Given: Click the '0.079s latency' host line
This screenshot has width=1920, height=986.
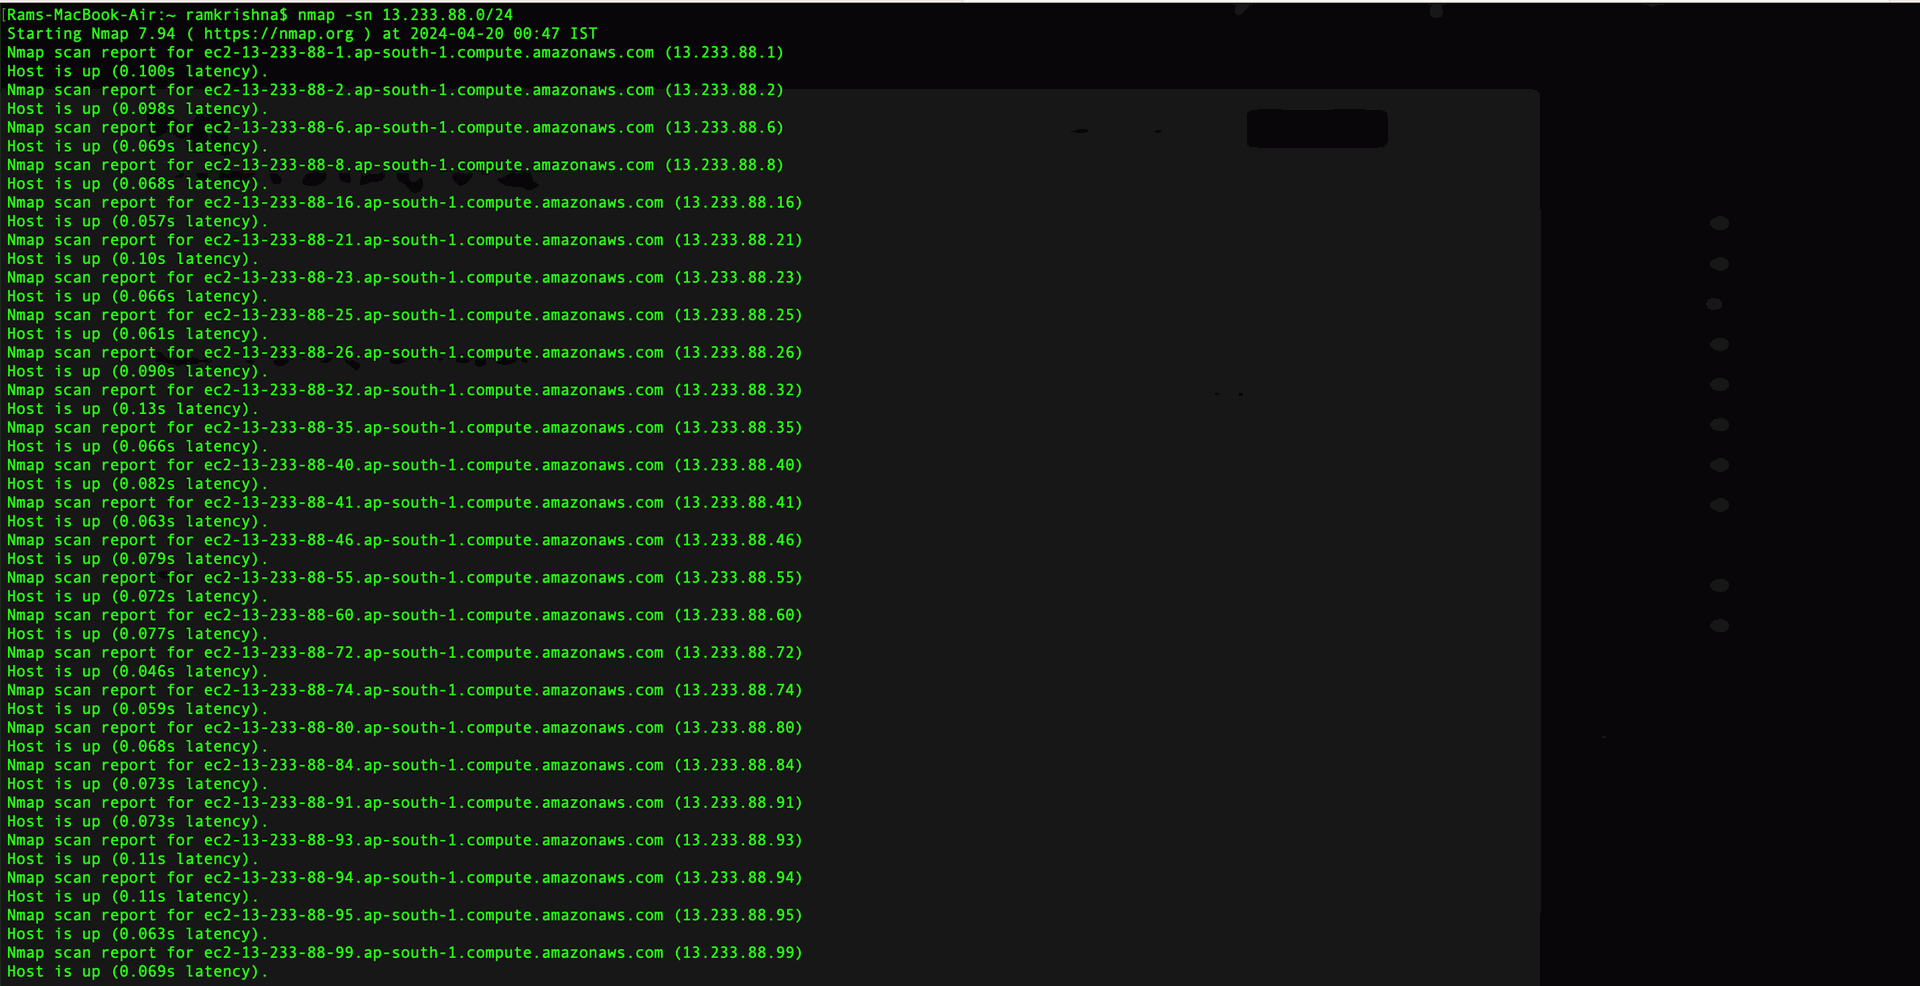Looking at the screenshot, I should point(138,559).
